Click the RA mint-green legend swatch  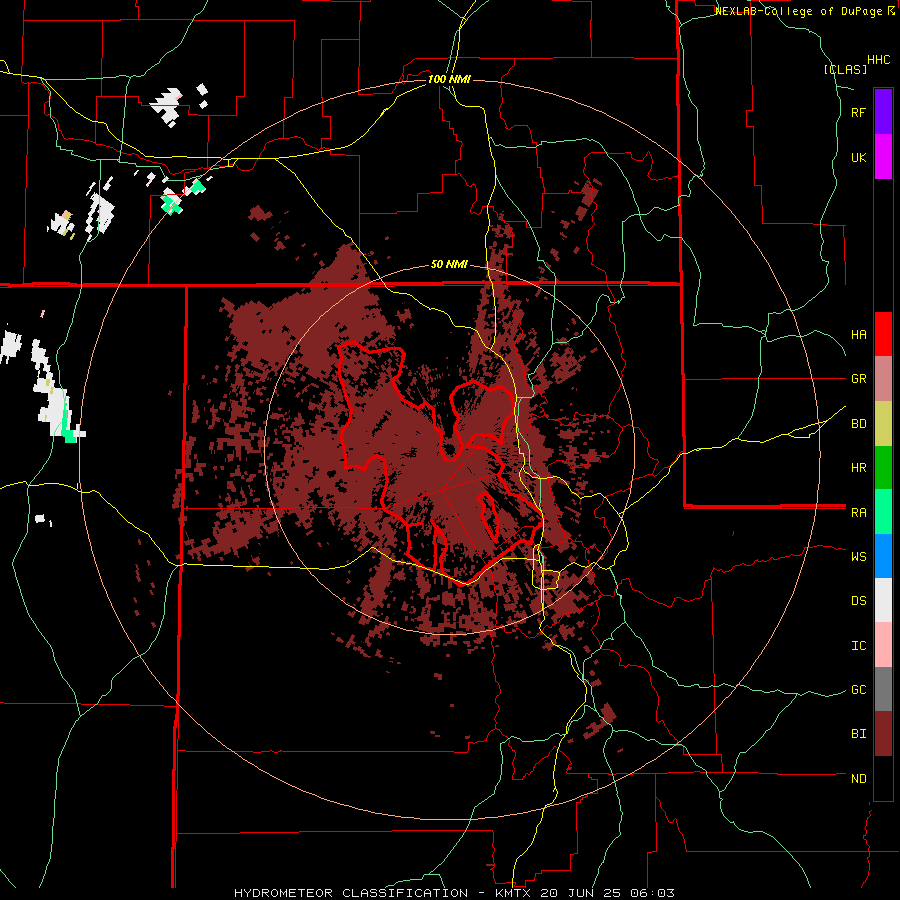883,512
